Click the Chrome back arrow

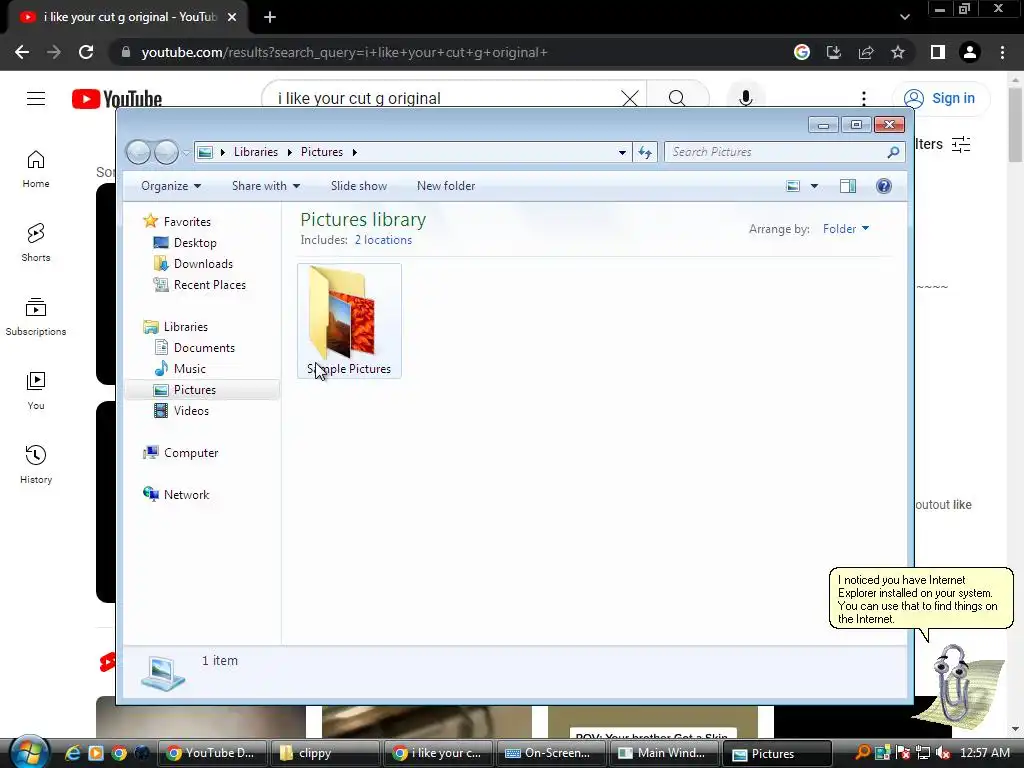22,52
